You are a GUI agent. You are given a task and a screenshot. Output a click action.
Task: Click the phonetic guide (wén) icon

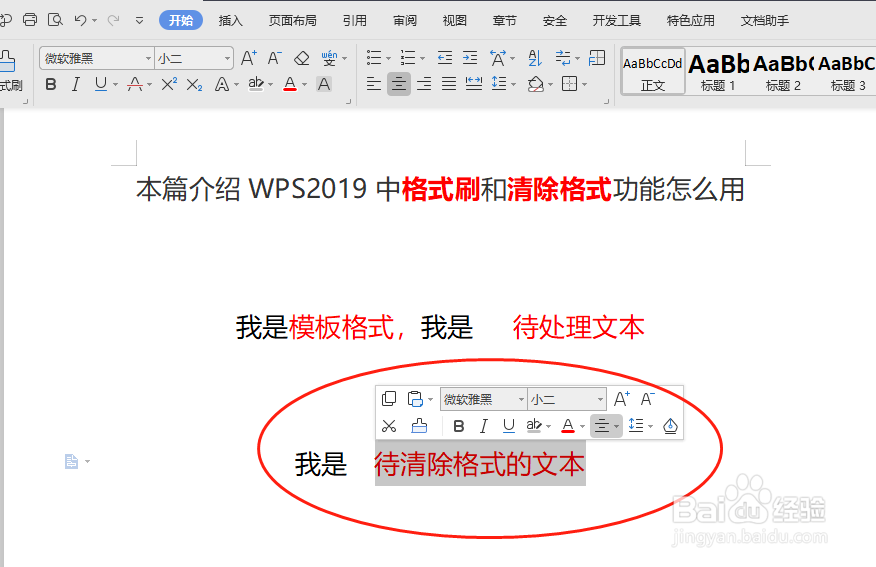(x=330, y=58)
